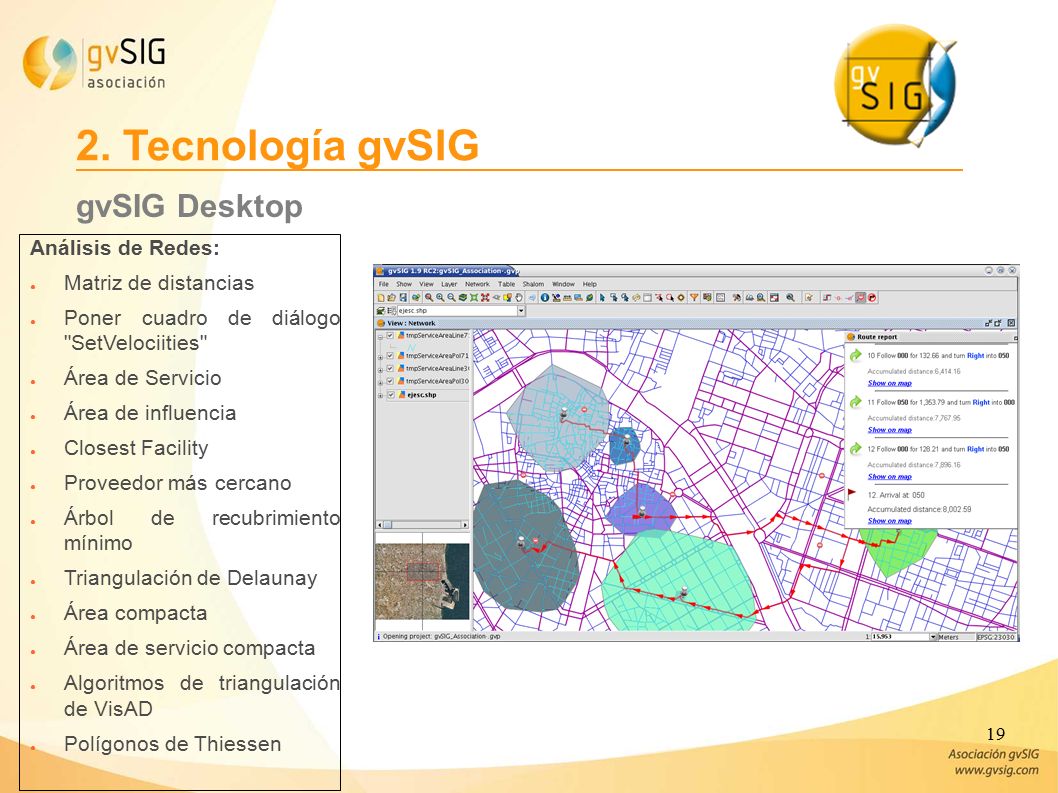The height and width of the screenshot is (793, 1058).
Task: Maximize the View : Network internal window
Action: pos(998,323)
